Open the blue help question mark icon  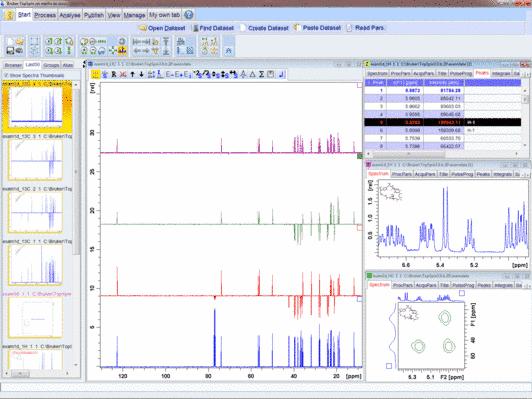(189, 15)
